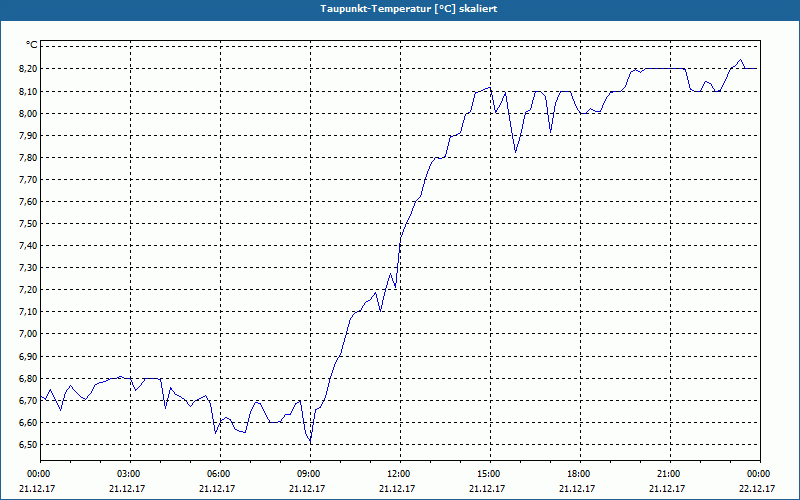
Task: Click the 00:00 time label above 22.12.17
Action: click(x=760, y=474)
